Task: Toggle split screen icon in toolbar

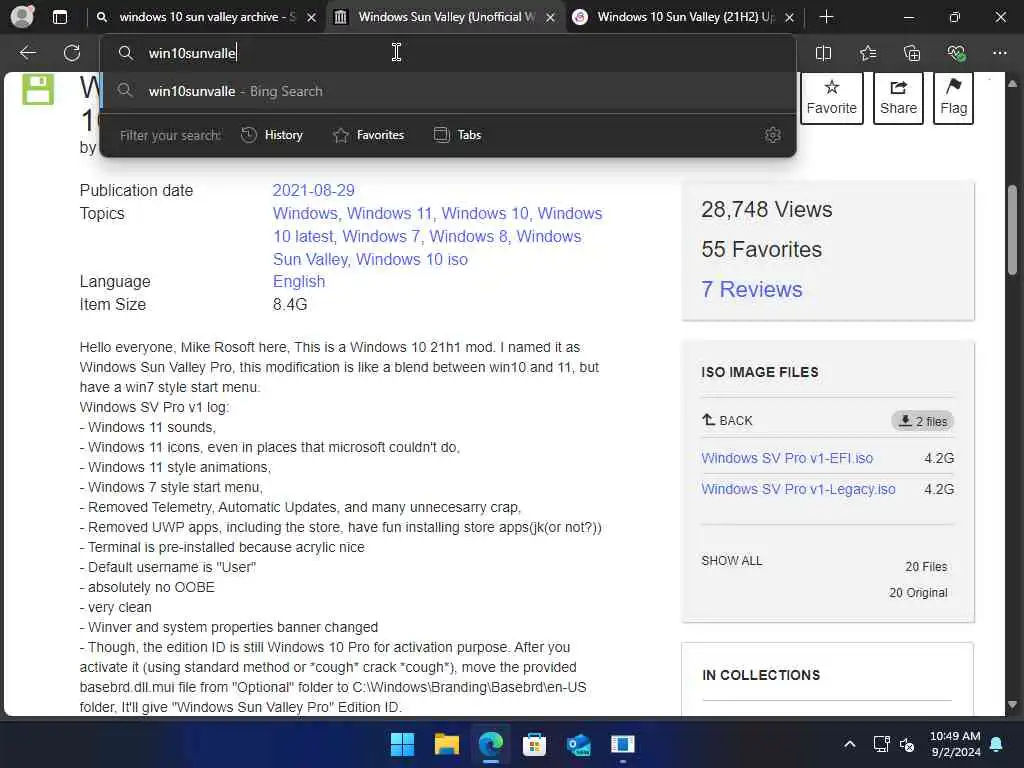Action: (x=824, y=53)
